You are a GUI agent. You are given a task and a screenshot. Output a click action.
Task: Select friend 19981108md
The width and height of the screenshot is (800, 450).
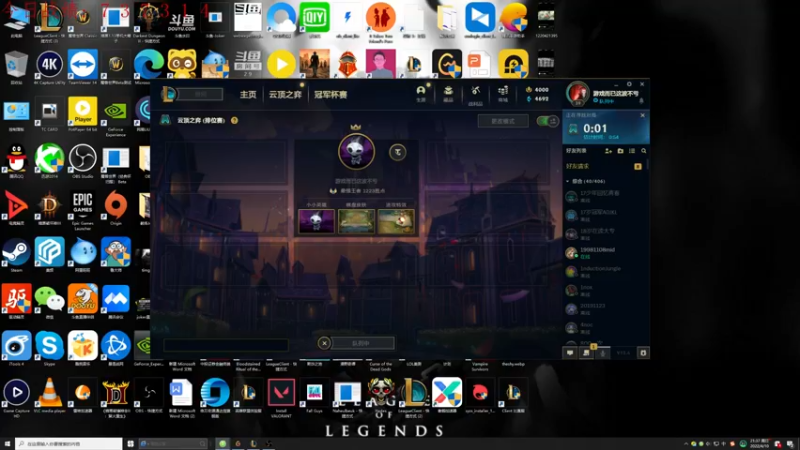[x=604, y=253]
